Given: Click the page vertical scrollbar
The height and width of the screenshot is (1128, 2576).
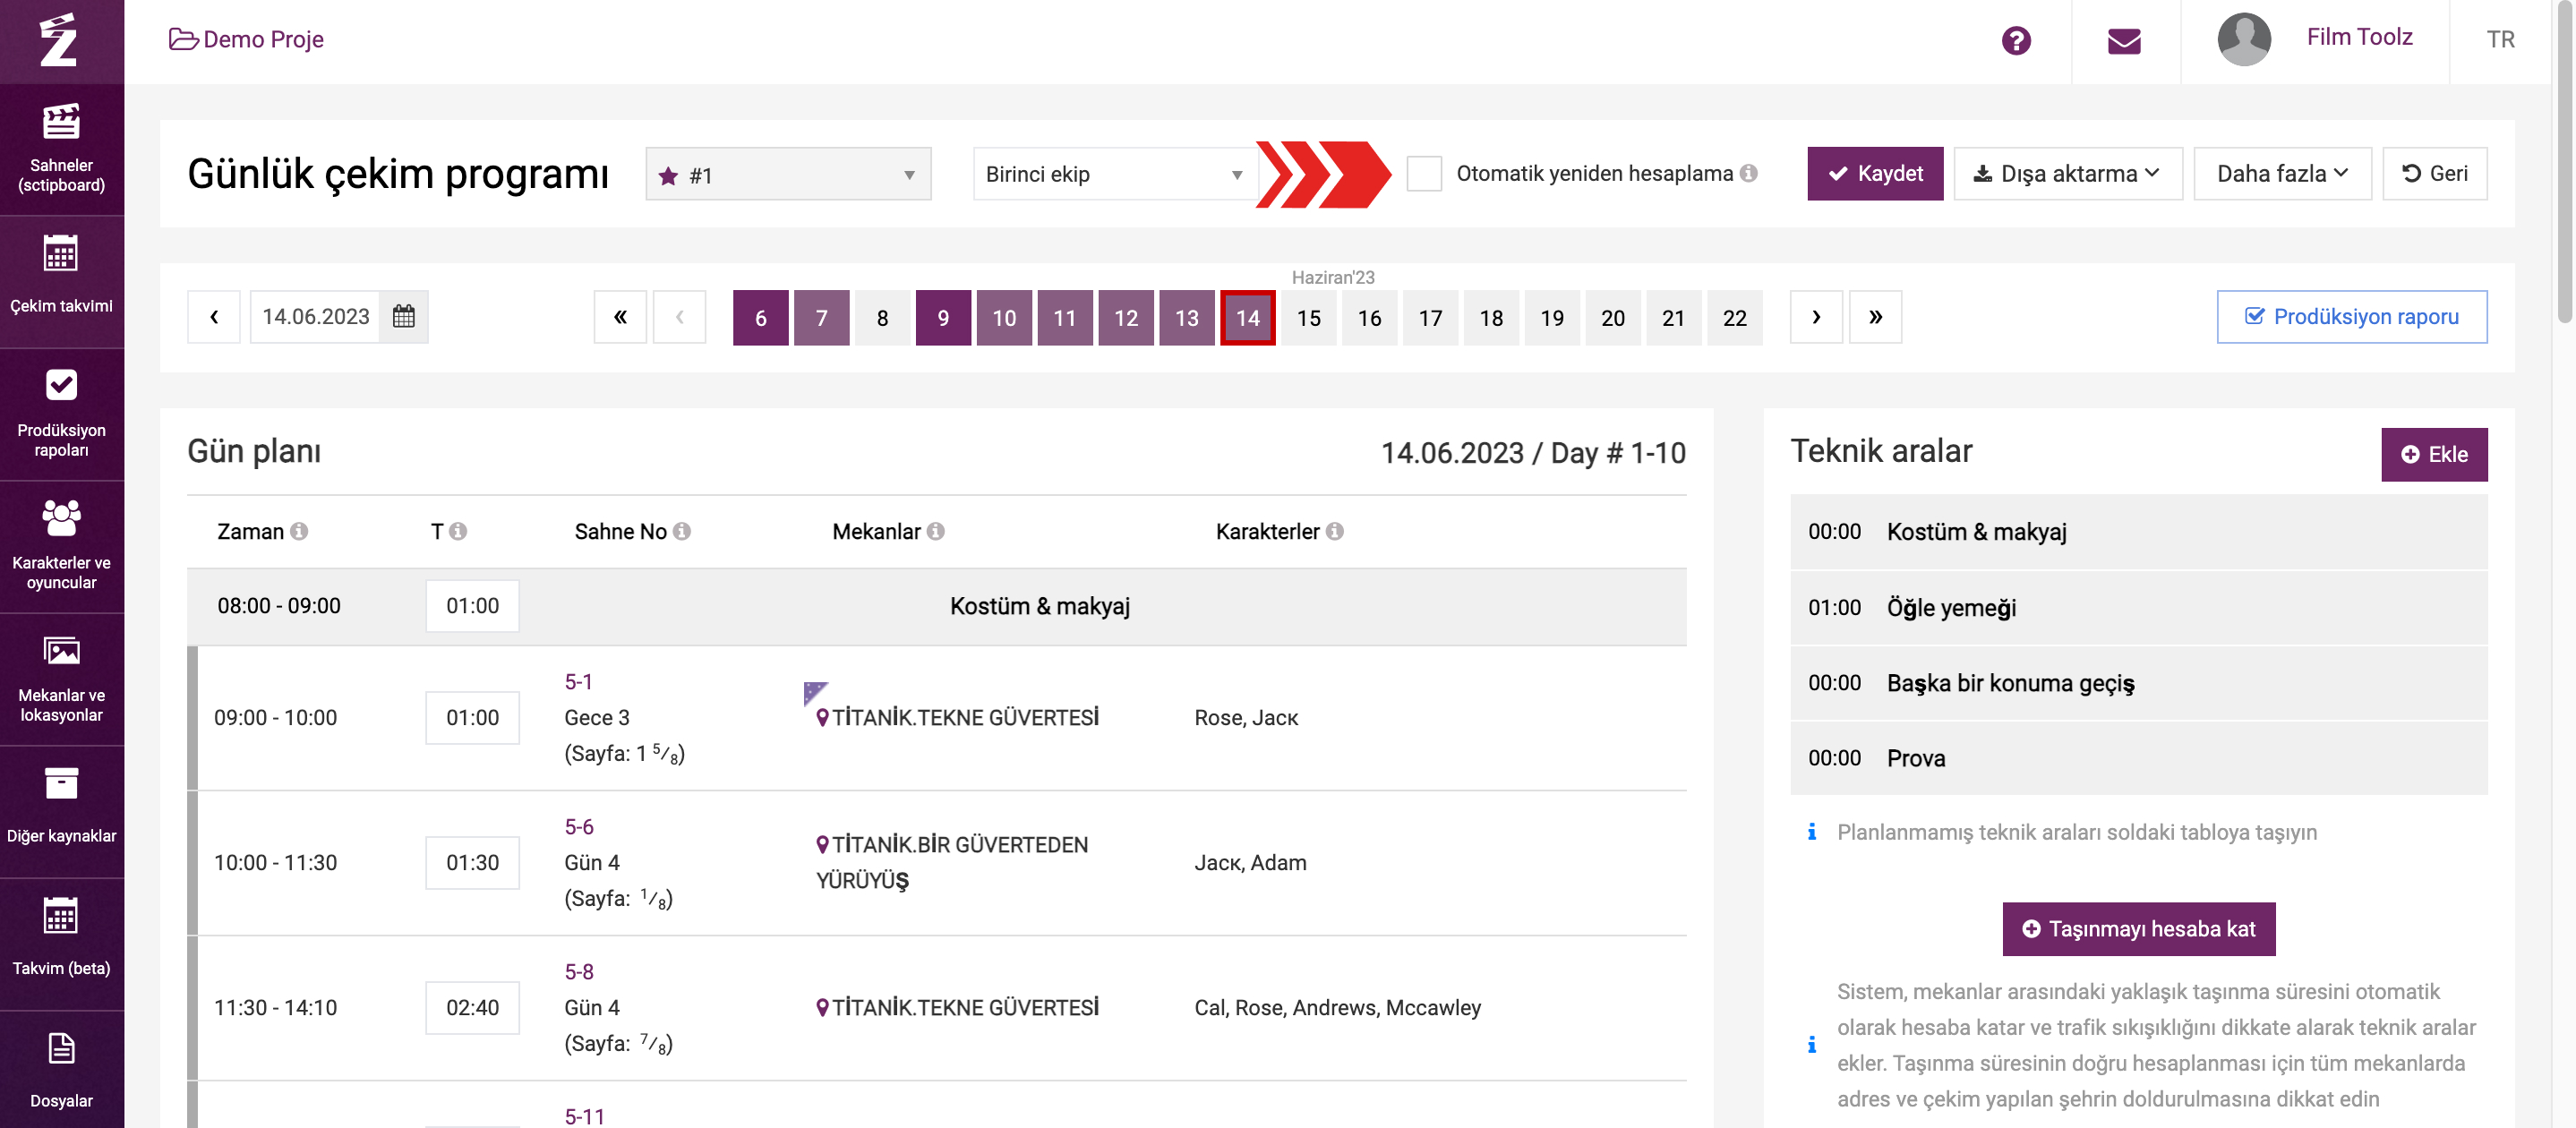Looking at the screenshot, I should tap(2565, 165).
